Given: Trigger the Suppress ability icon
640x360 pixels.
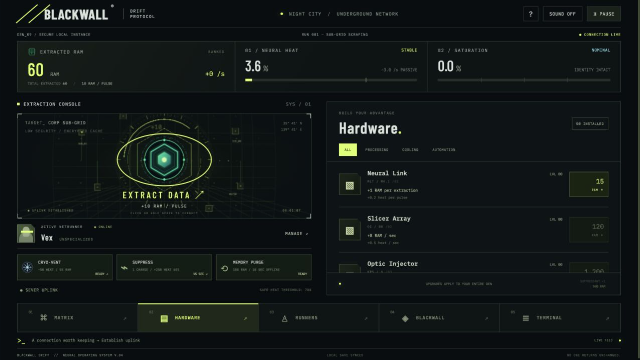Looking at the screenshot, I should coord(124,268).
